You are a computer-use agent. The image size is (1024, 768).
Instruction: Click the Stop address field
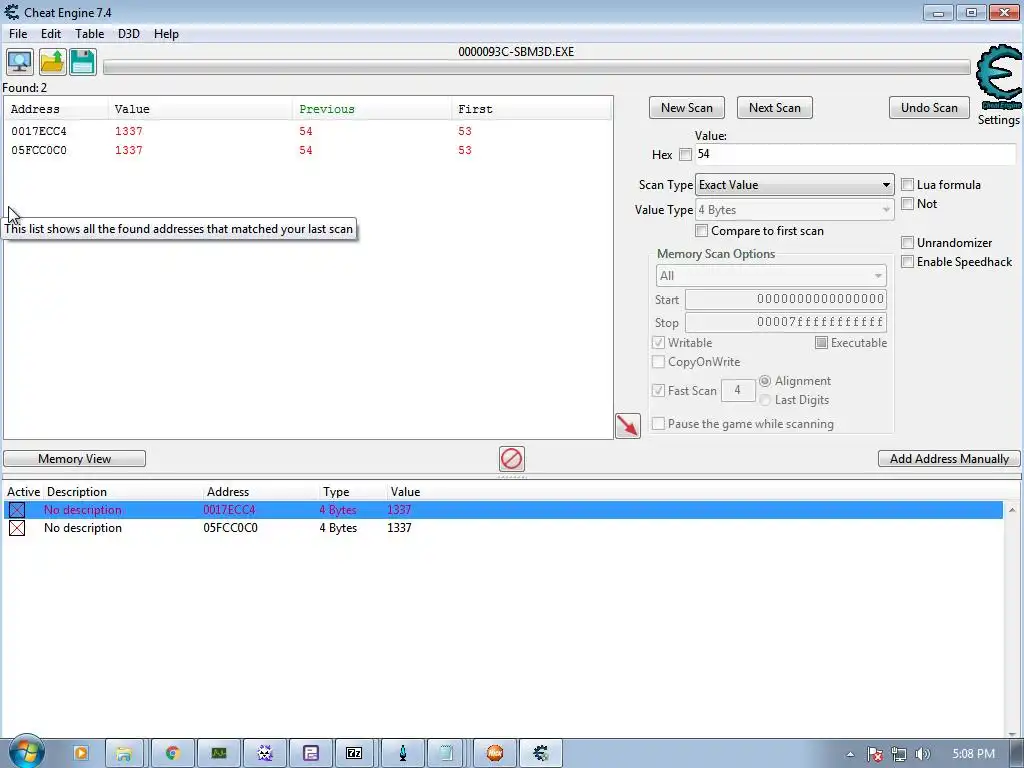[786, 322]
